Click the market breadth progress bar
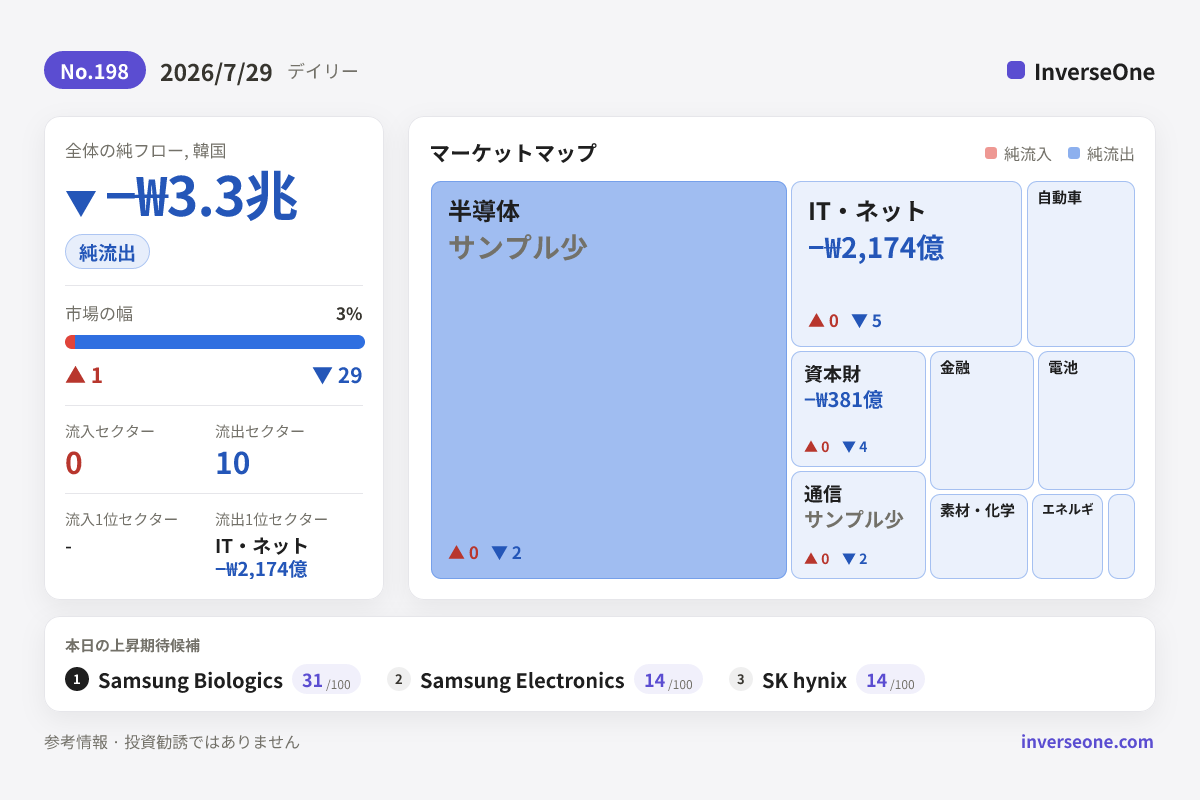1200x800 pixels. pyautogui.click(x=215, y=342)
